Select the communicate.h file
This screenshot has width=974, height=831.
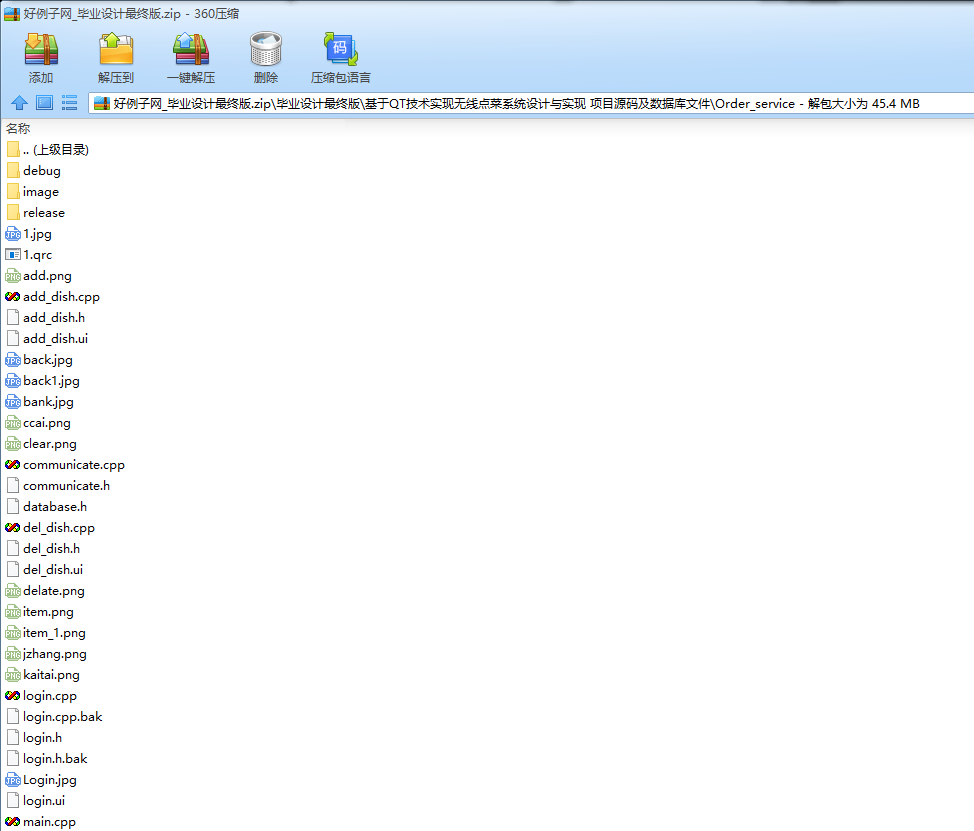(x=58, y=486)
